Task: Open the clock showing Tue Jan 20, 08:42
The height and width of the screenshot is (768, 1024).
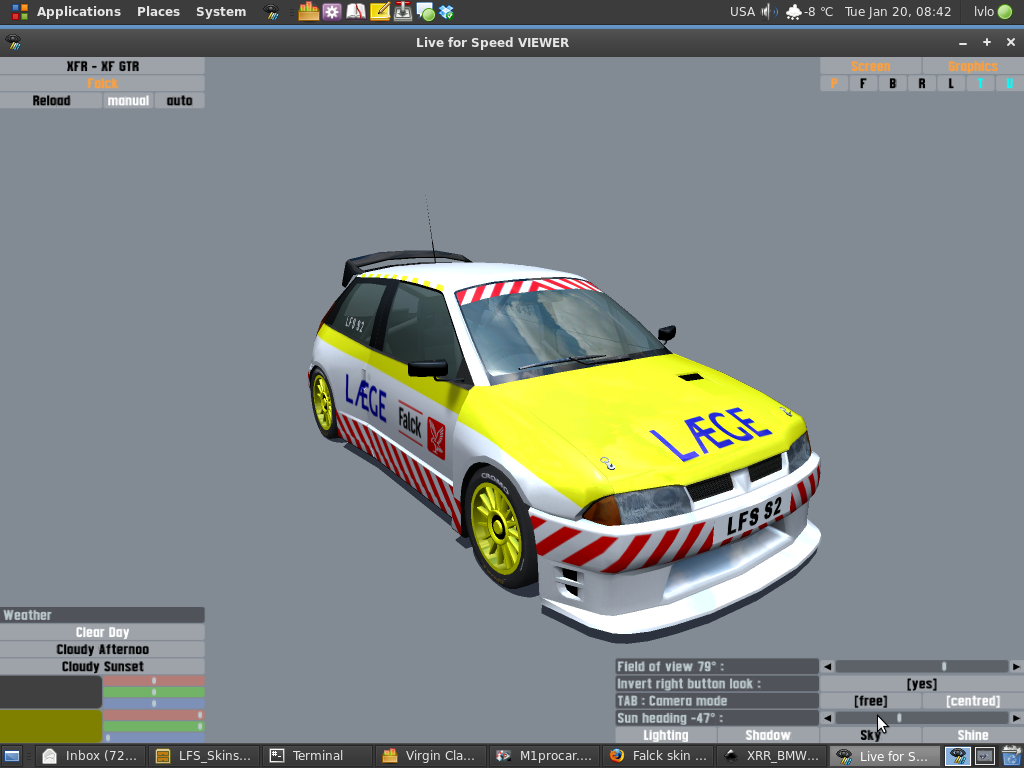Action: pos(898,12)
